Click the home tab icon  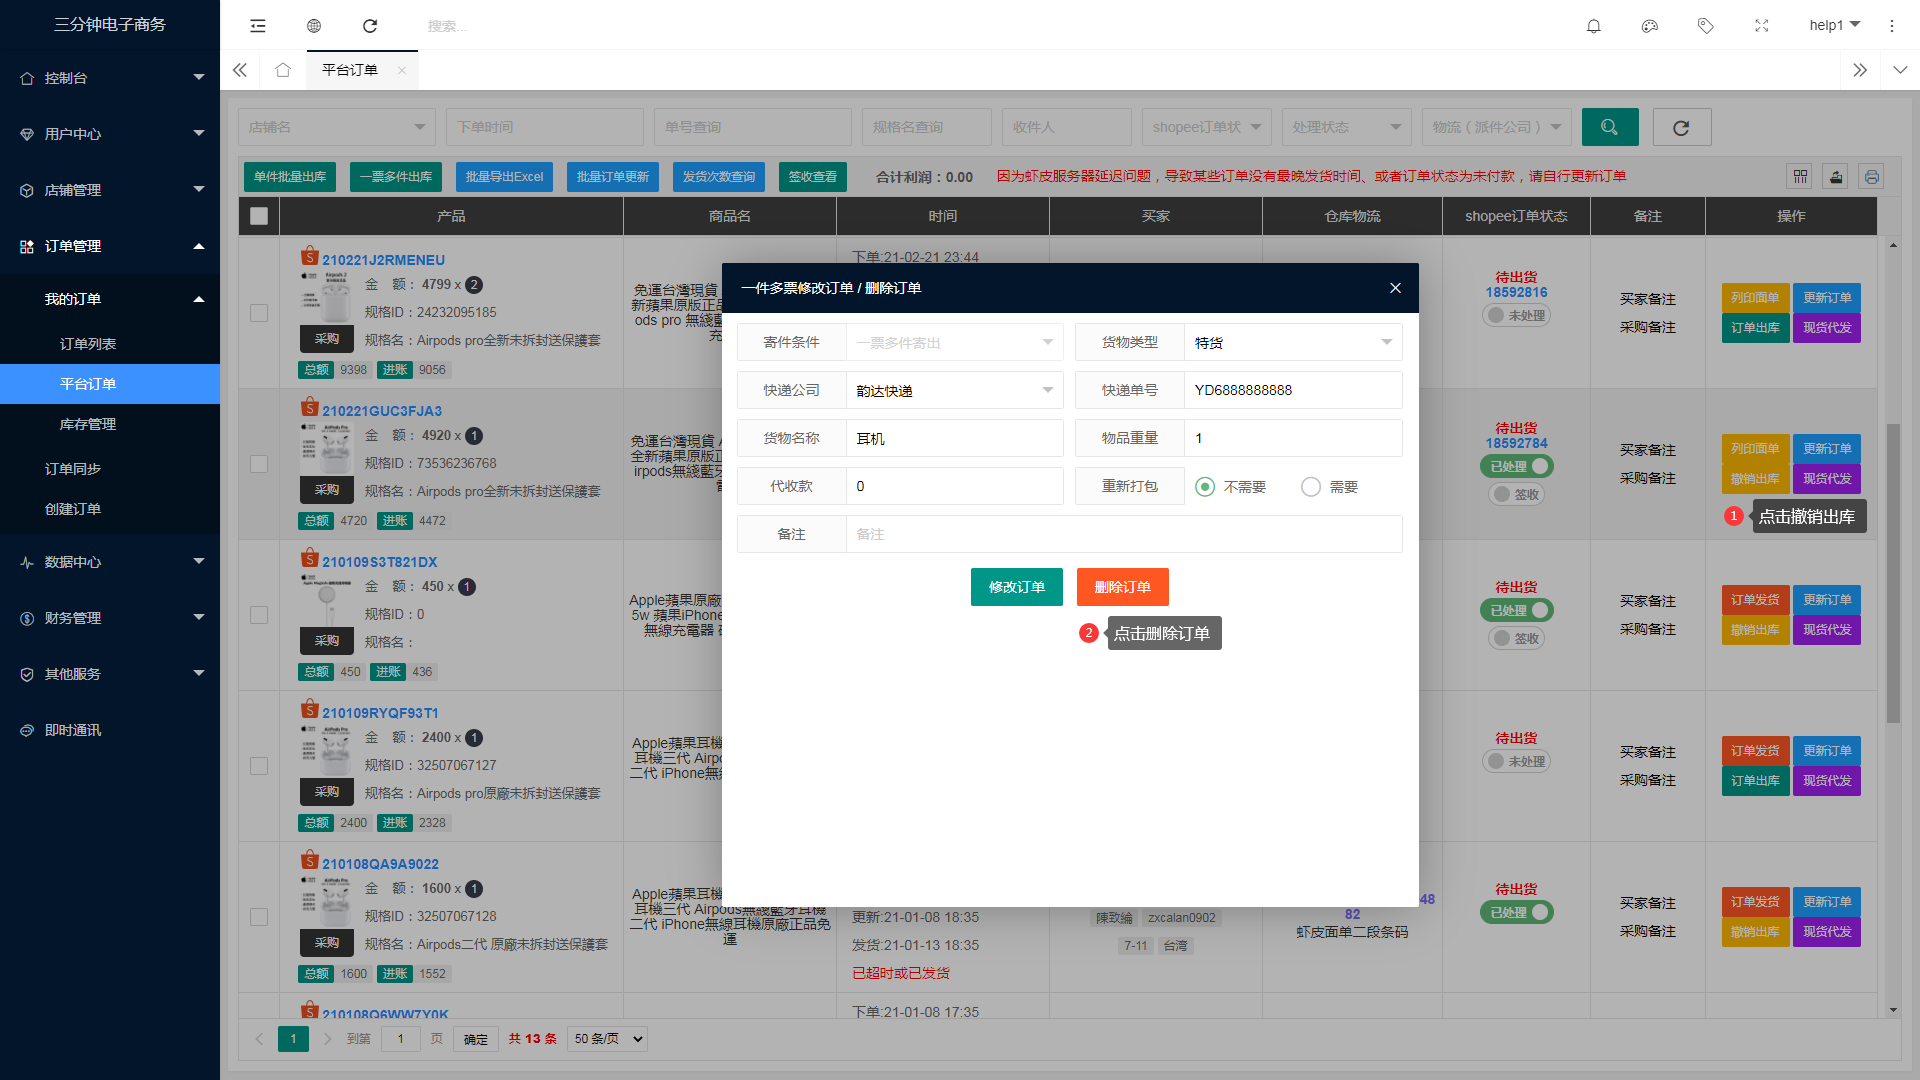click(x=283, y=70)
